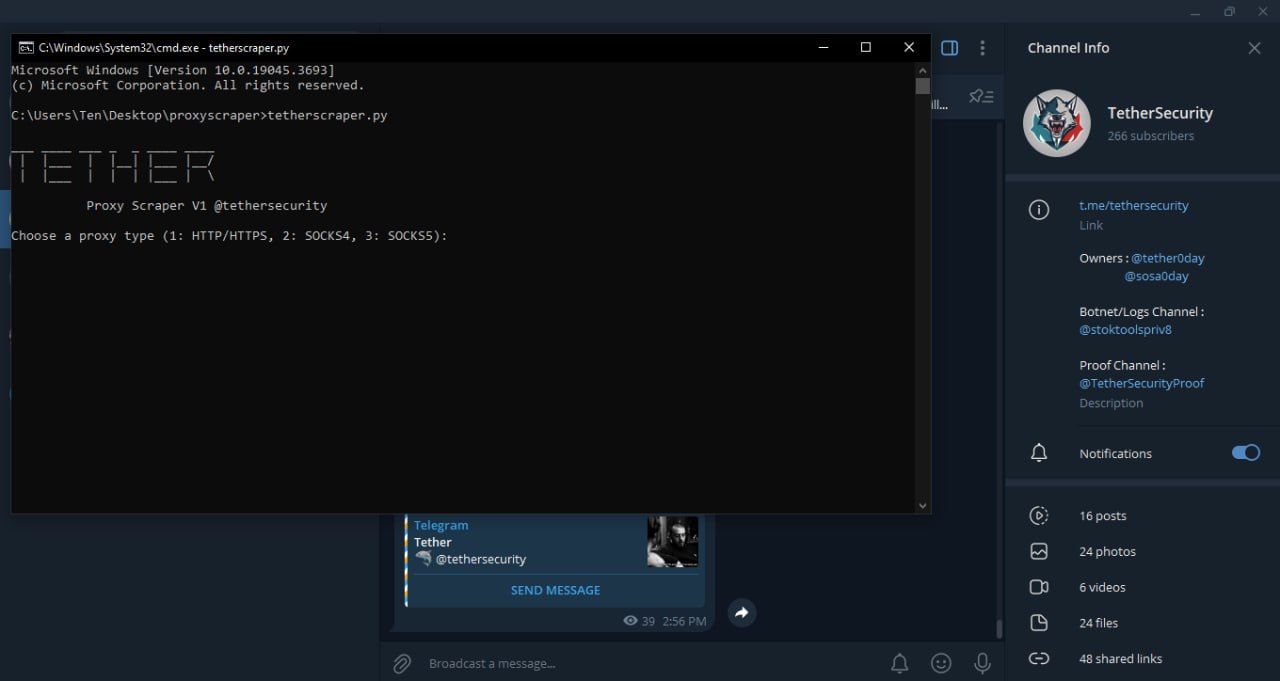The image size is (1280, 681).
Task: Click the attach file paperclip icon
Action: (402, 663)
